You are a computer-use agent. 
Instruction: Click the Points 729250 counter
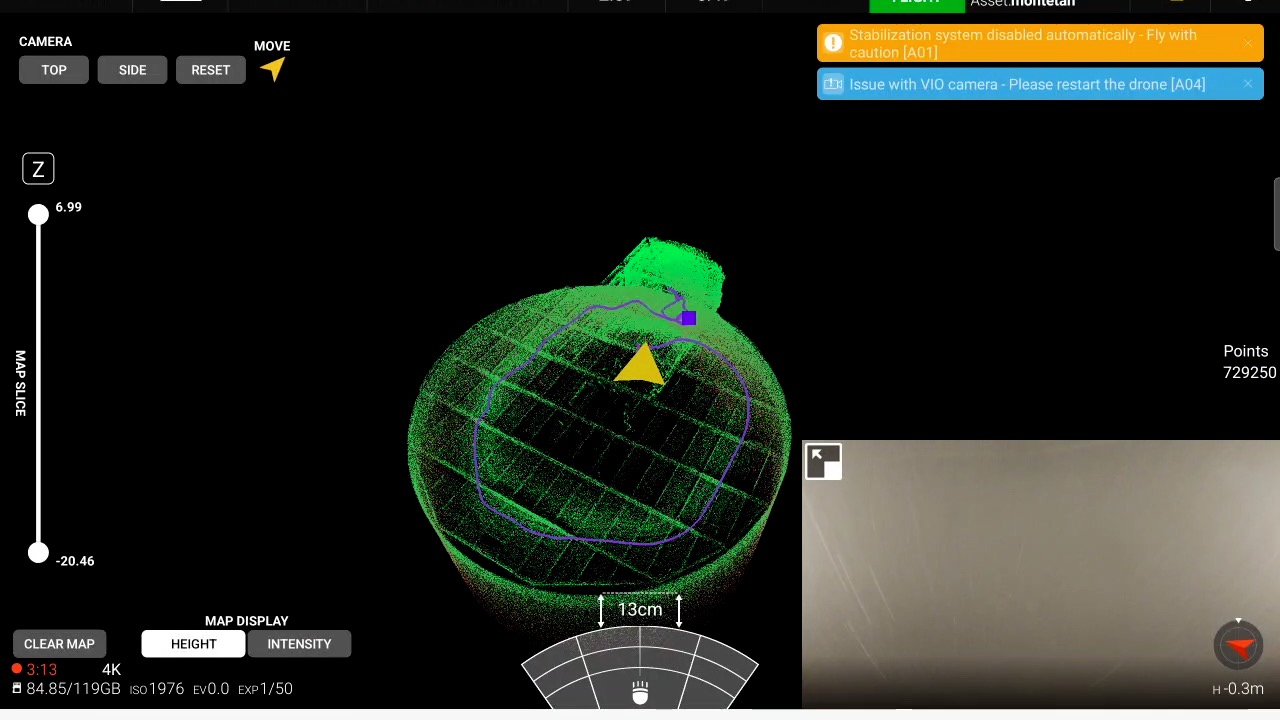pyautogui.click(x=1249, y=362)
